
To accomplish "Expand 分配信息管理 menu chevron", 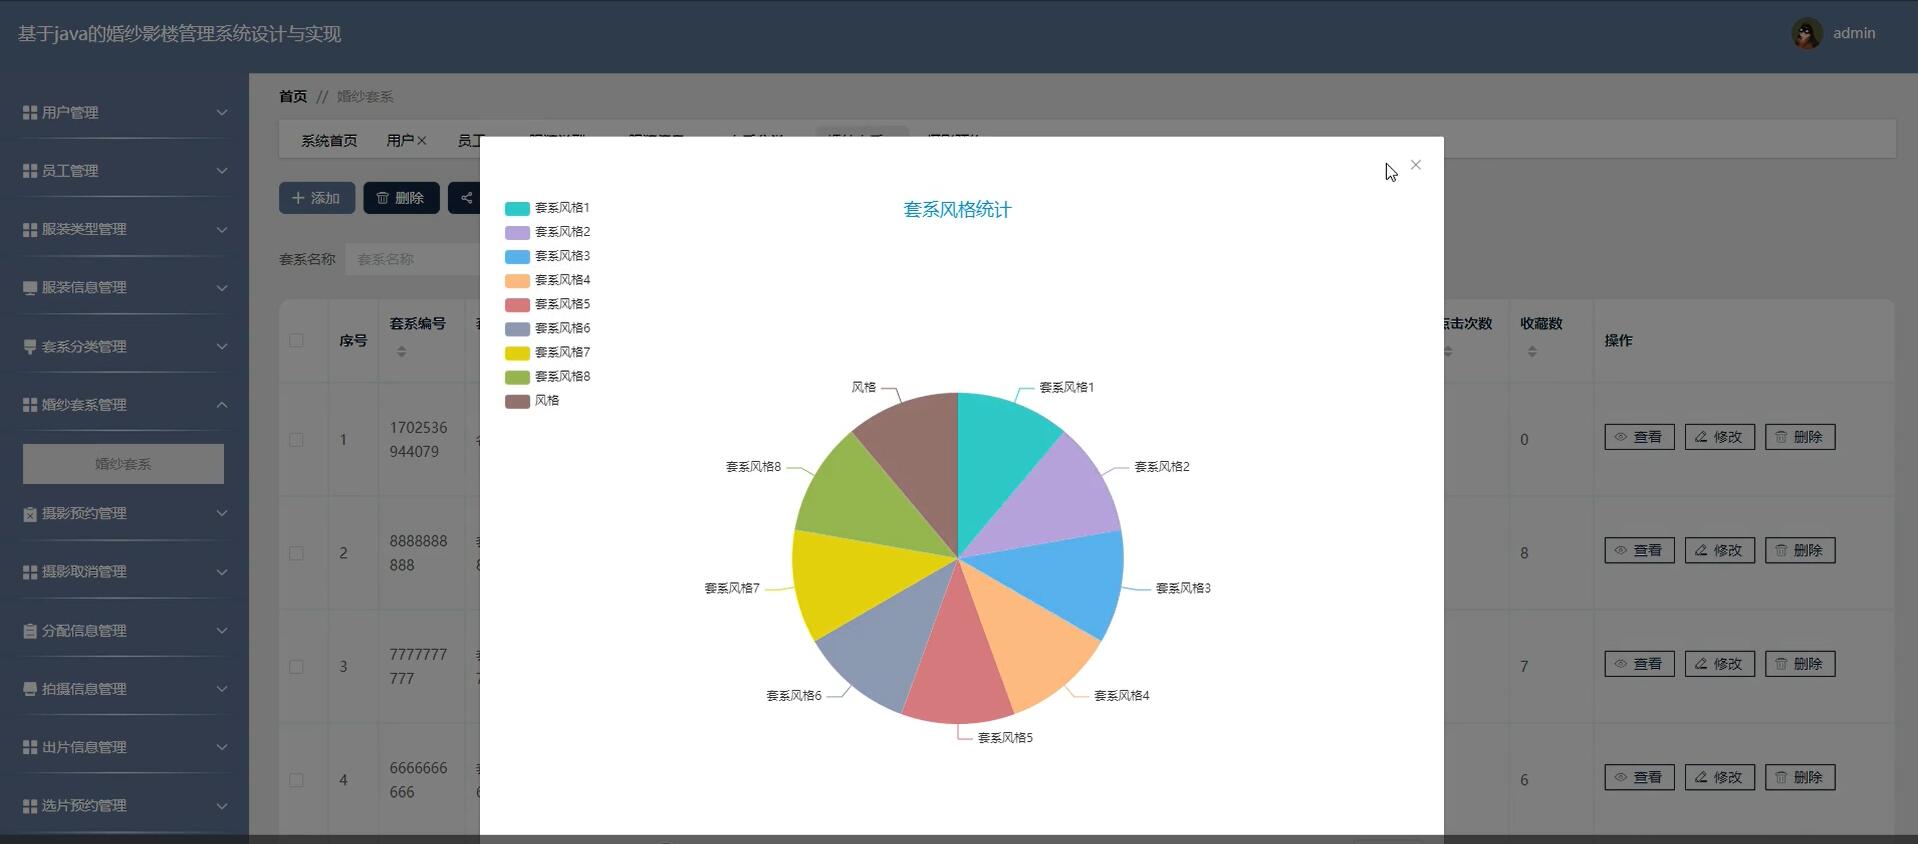I will click(222, 631).
